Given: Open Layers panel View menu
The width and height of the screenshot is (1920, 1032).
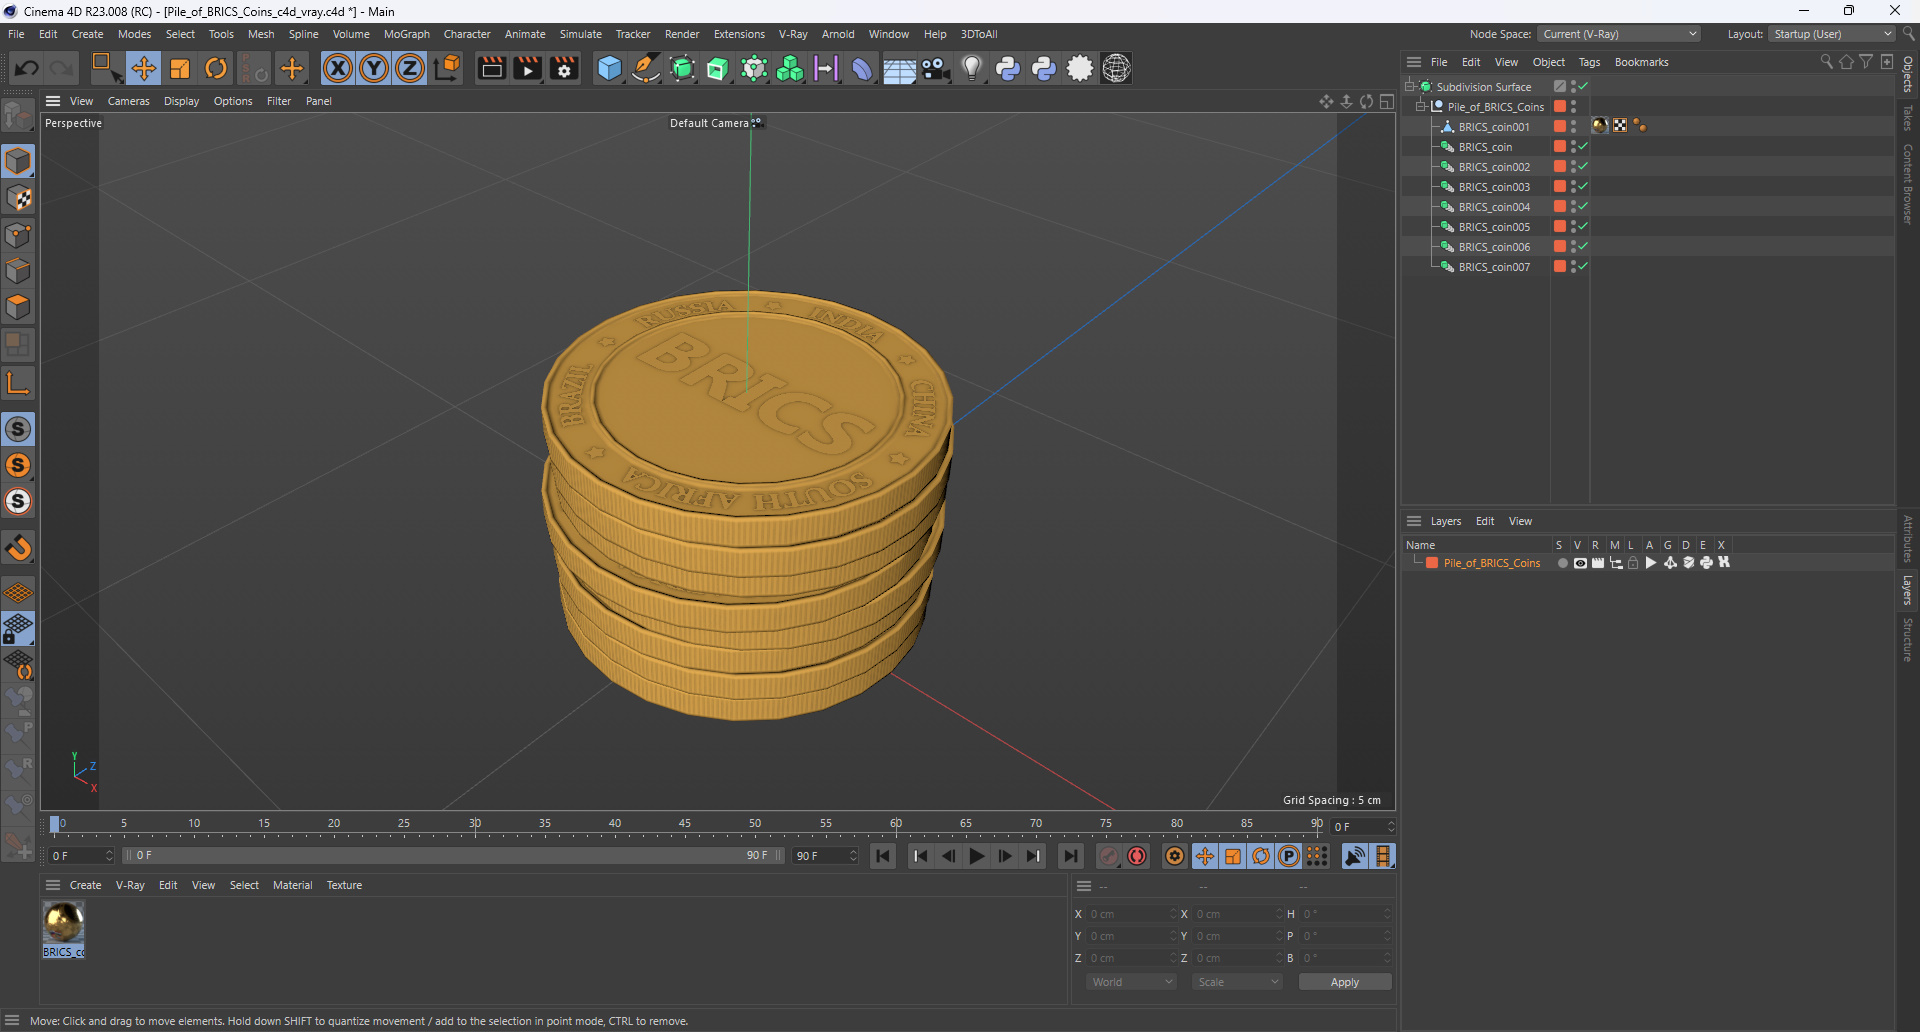Looking at the screenshot, I should pos(1520,521).
